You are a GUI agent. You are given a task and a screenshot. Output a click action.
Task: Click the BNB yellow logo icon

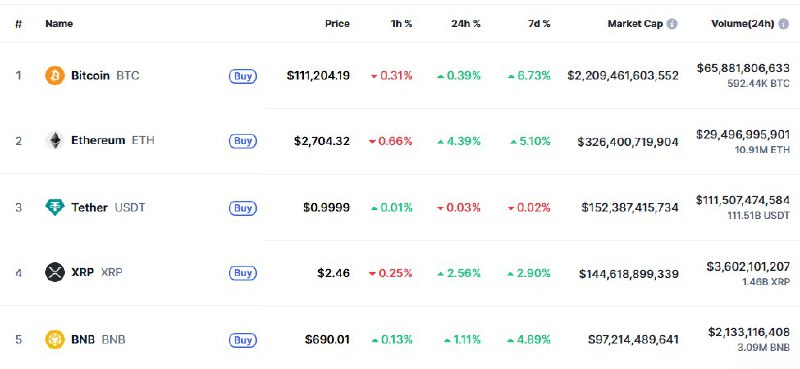[55, 339]
